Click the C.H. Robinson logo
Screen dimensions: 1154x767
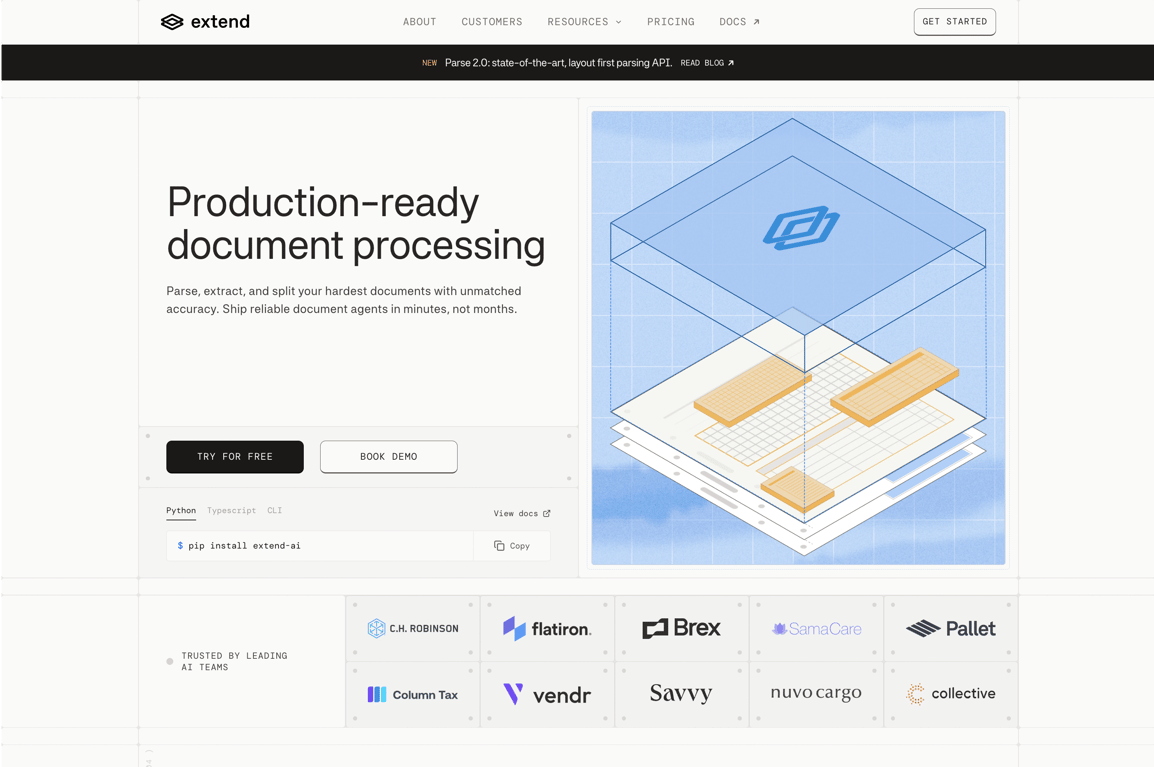(413, 629)
